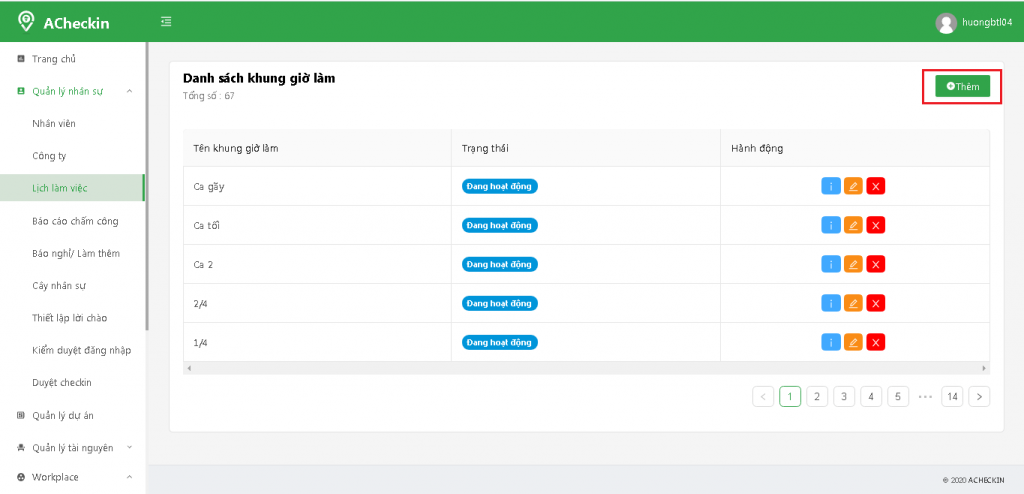Click the Quản lý nhân sự icon
The width and height of the screenshot is (1024, 494).
pyautogui.click(x=20, y=91)
